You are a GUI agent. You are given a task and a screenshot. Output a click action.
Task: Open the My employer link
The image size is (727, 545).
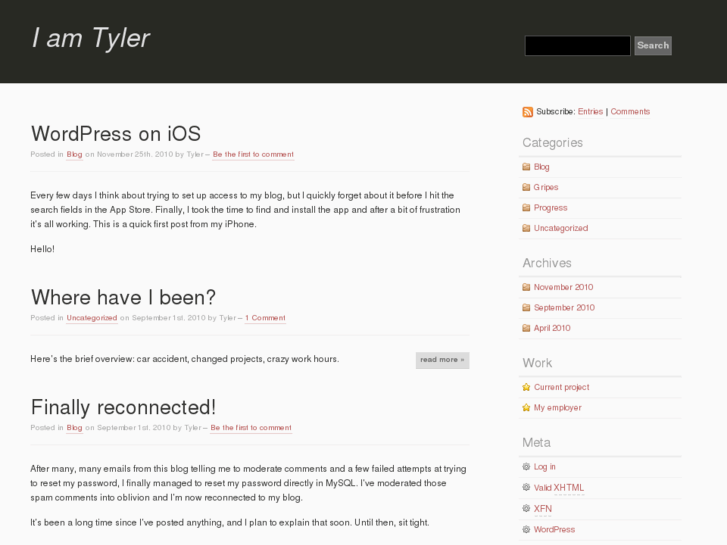tap(557, 407)
